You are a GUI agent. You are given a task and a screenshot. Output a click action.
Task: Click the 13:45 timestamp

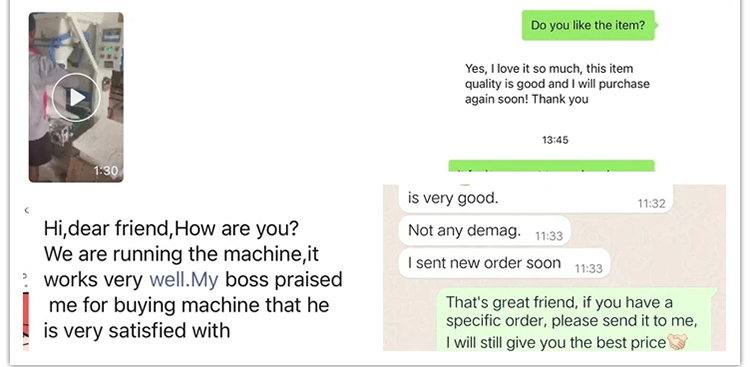tap(555, 140)
